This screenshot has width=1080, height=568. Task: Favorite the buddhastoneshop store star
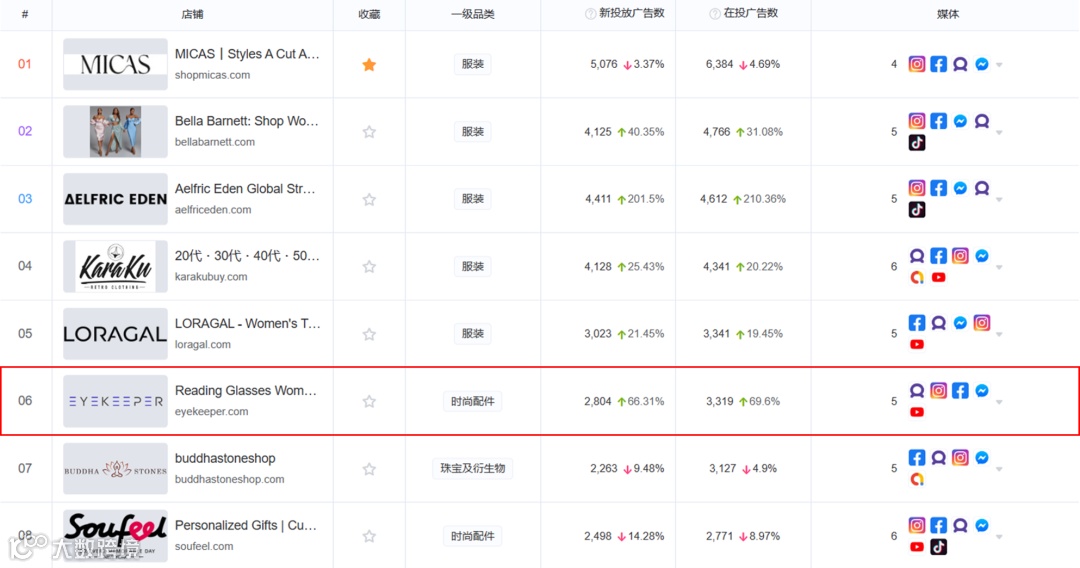tap(369, 469)
